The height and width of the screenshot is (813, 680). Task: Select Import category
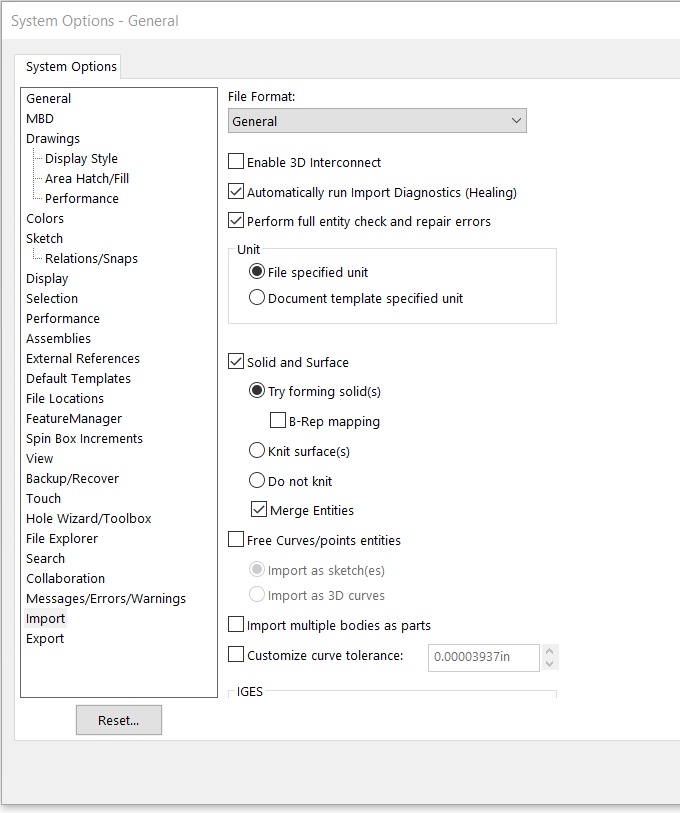coord(46,619)
